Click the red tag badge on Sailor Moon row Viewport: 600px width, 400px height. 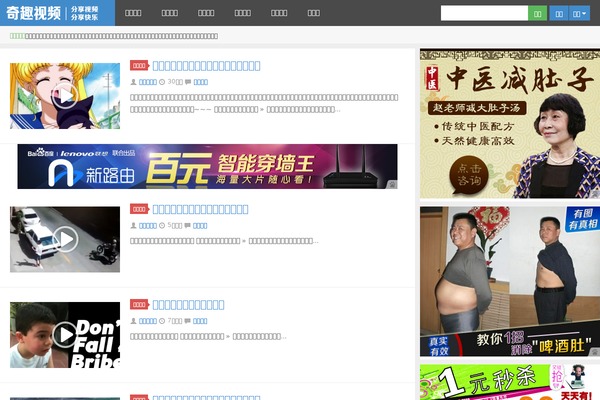pos(139,65)
